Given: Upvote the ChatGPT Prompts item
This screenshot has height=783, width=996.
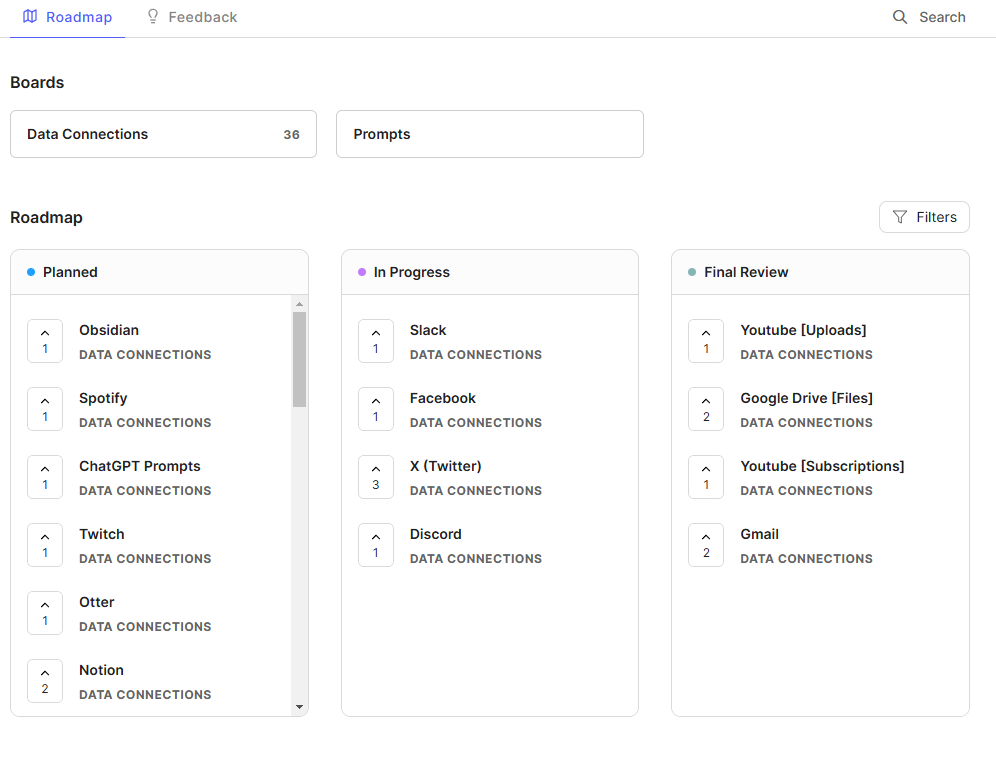Looking at the screenshot, I should pyautogui.click(x=45, y=477).
